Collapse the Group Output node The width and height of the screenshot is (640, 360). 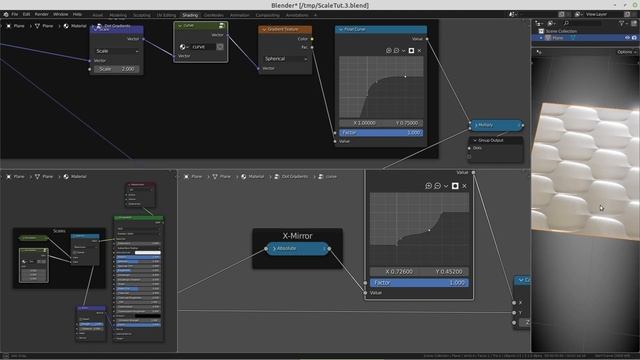[475, 140]
